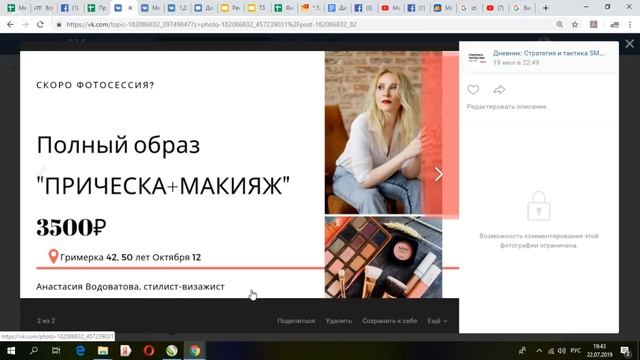This screenshot has width=640, height=360.
Task: Like the photo with the heart icon
Action: pos(473,89)
